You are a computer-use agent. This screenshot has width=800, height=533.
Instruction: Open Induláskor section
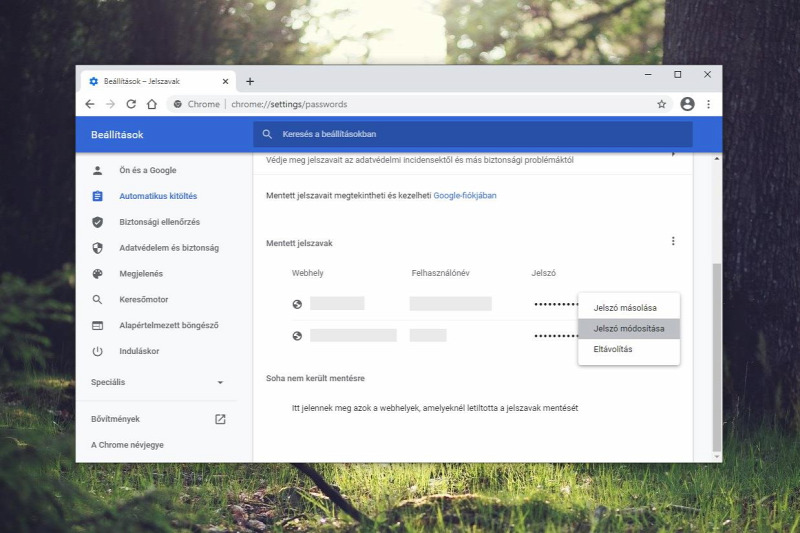pyautogui.click(x=139, y=351)
